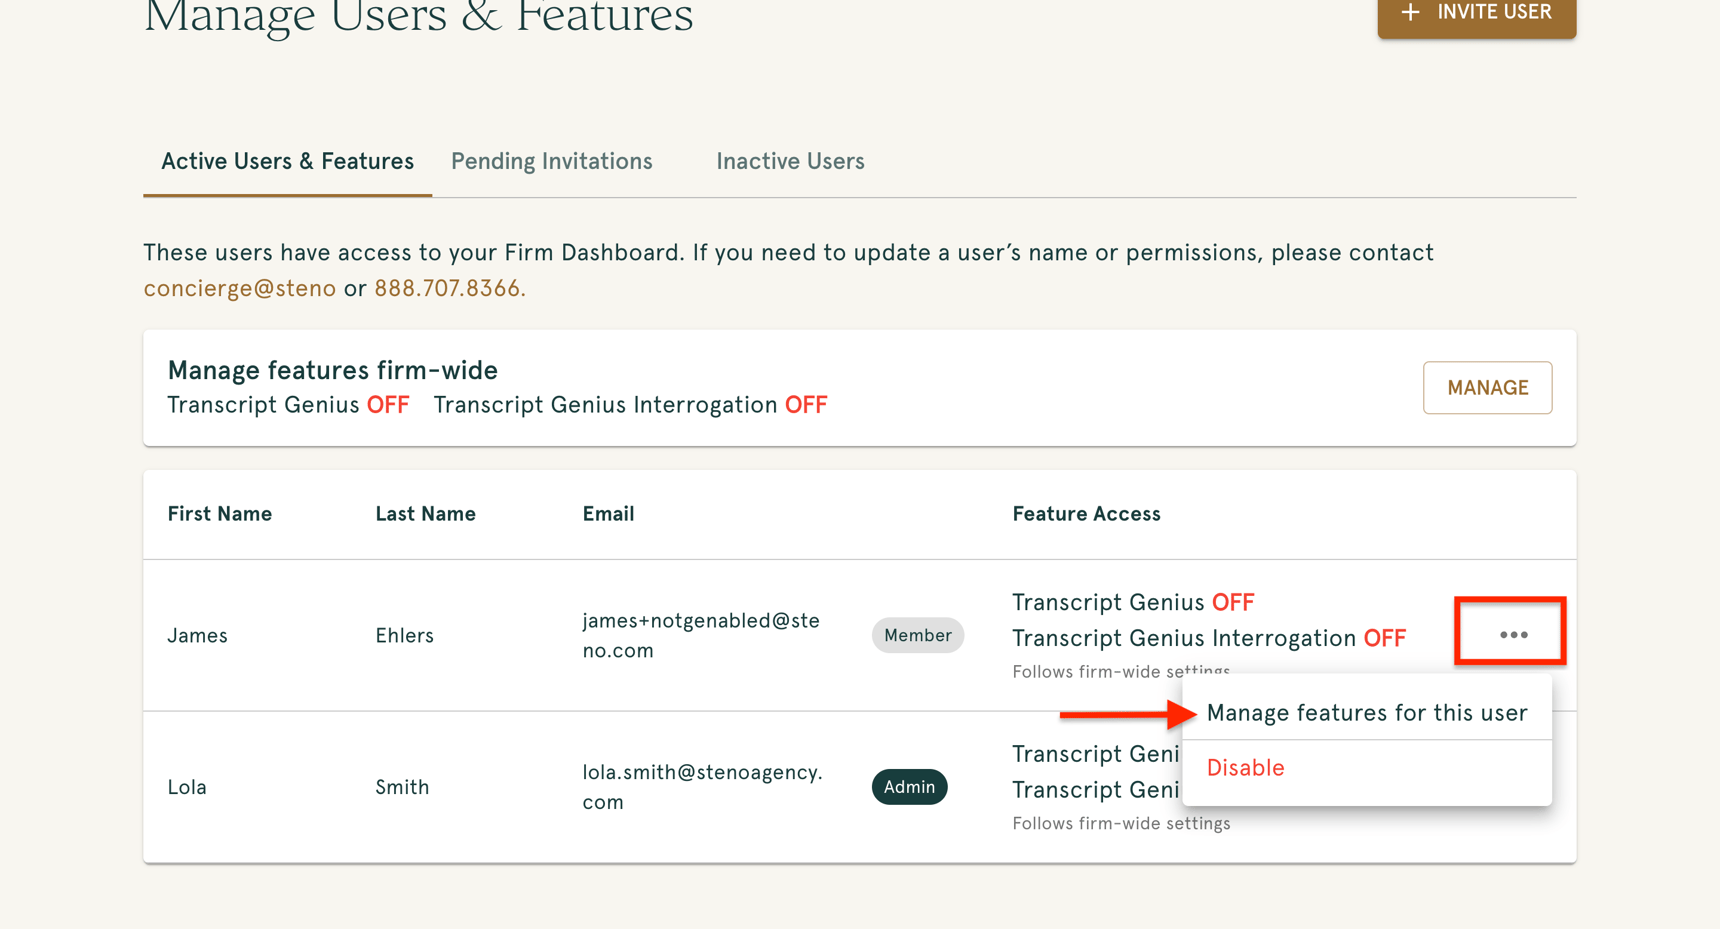Open the concierge@steno email link
The image size is (1720, 929).
pos(239,287)
